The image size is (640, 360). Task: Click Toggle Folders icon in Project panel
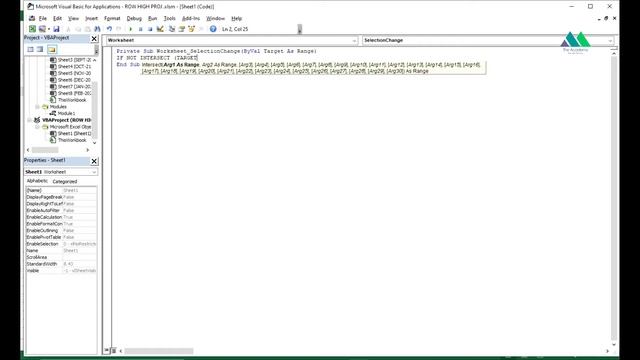pos(51,49)
